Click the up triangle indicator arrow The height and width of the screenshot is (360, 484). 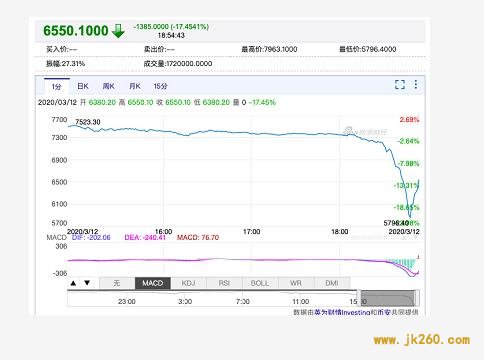point(73,283)
